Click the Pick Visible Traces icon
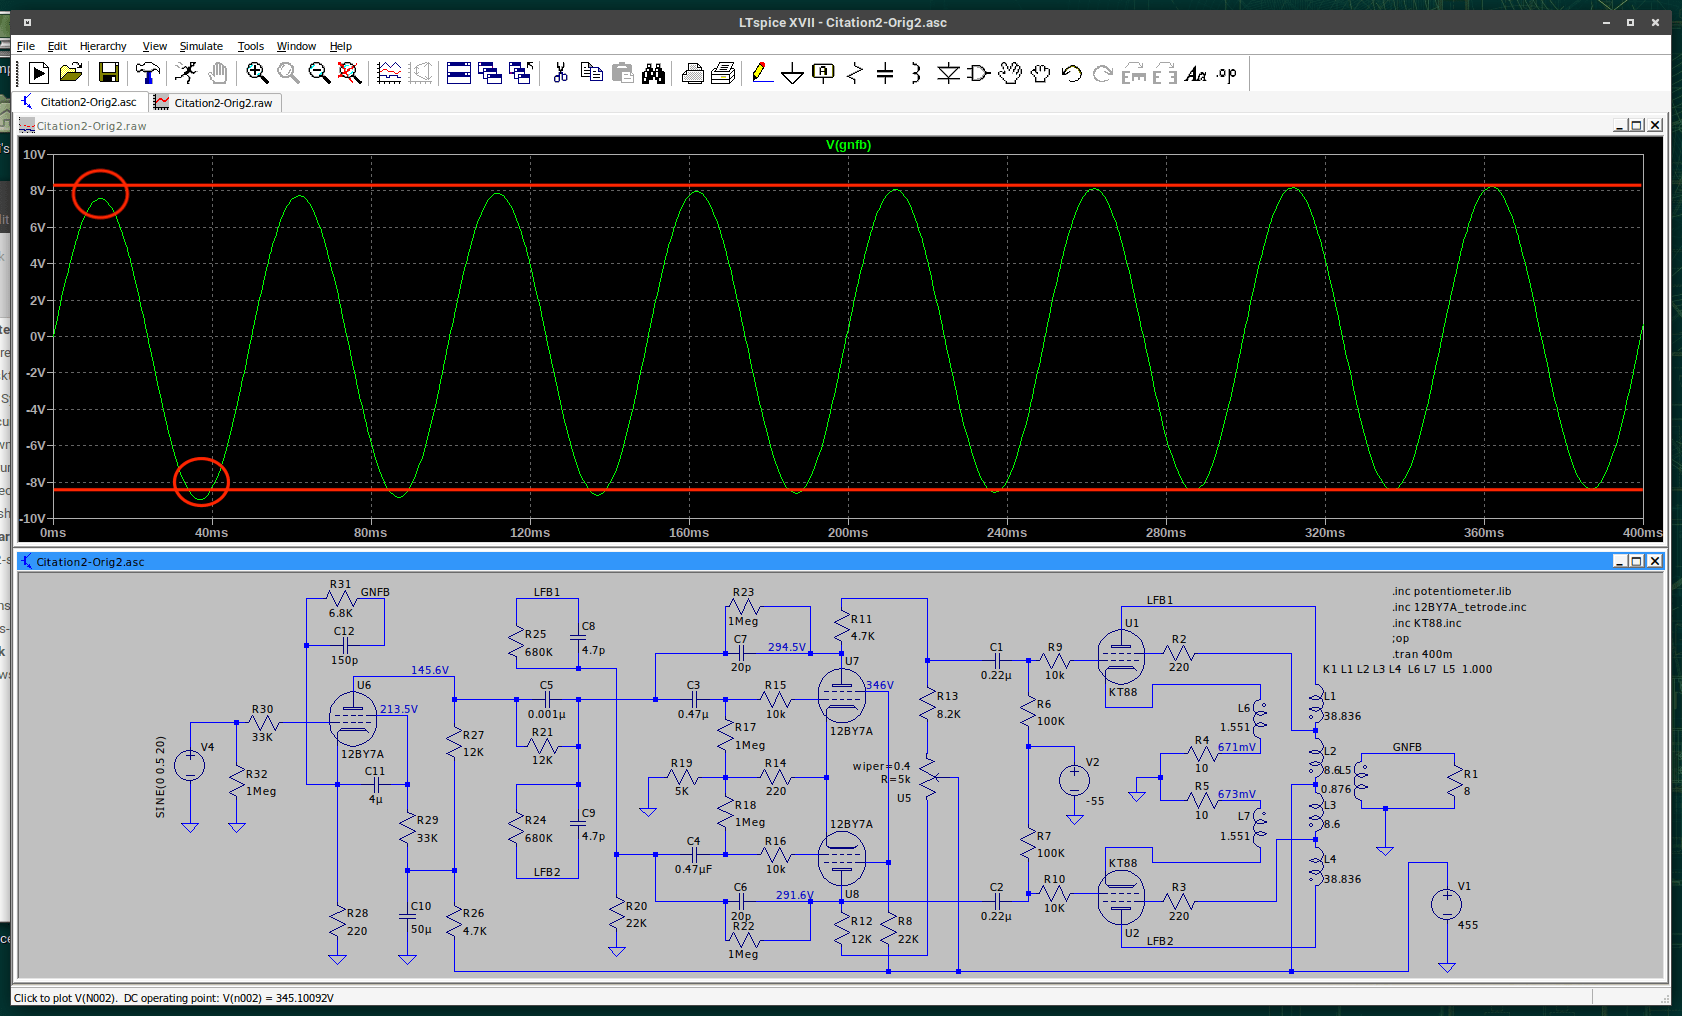 coord(389,73)
